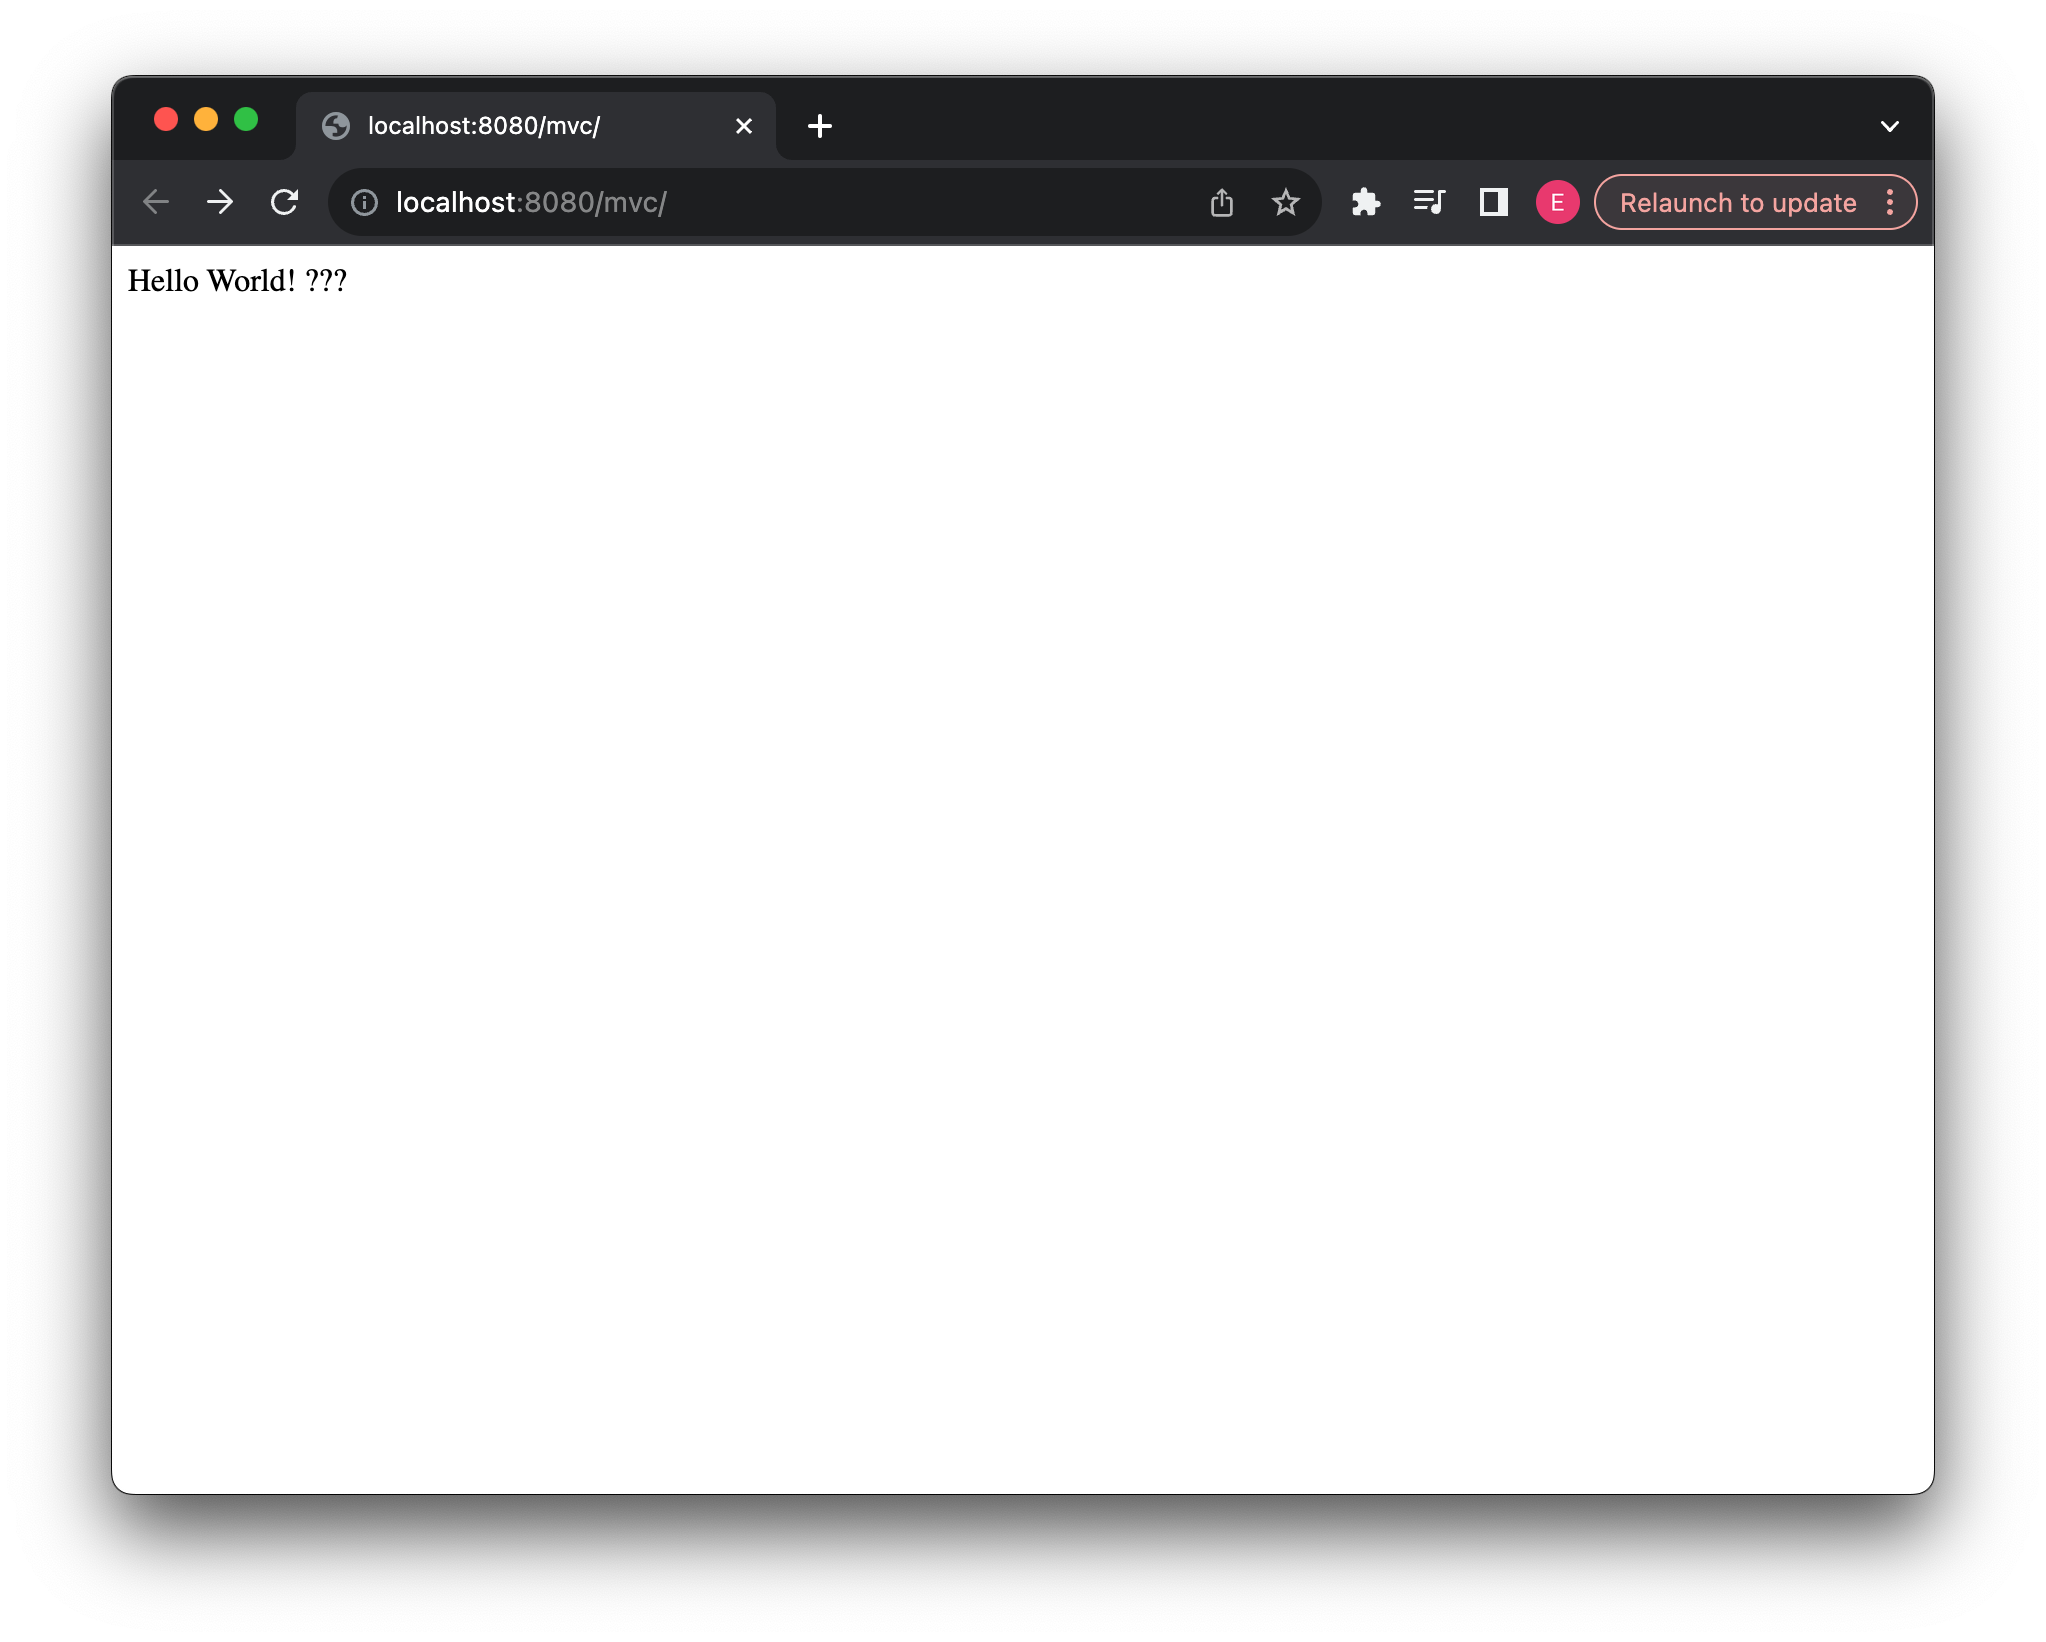Click the globe favicon on the active tab

[336, 125]
